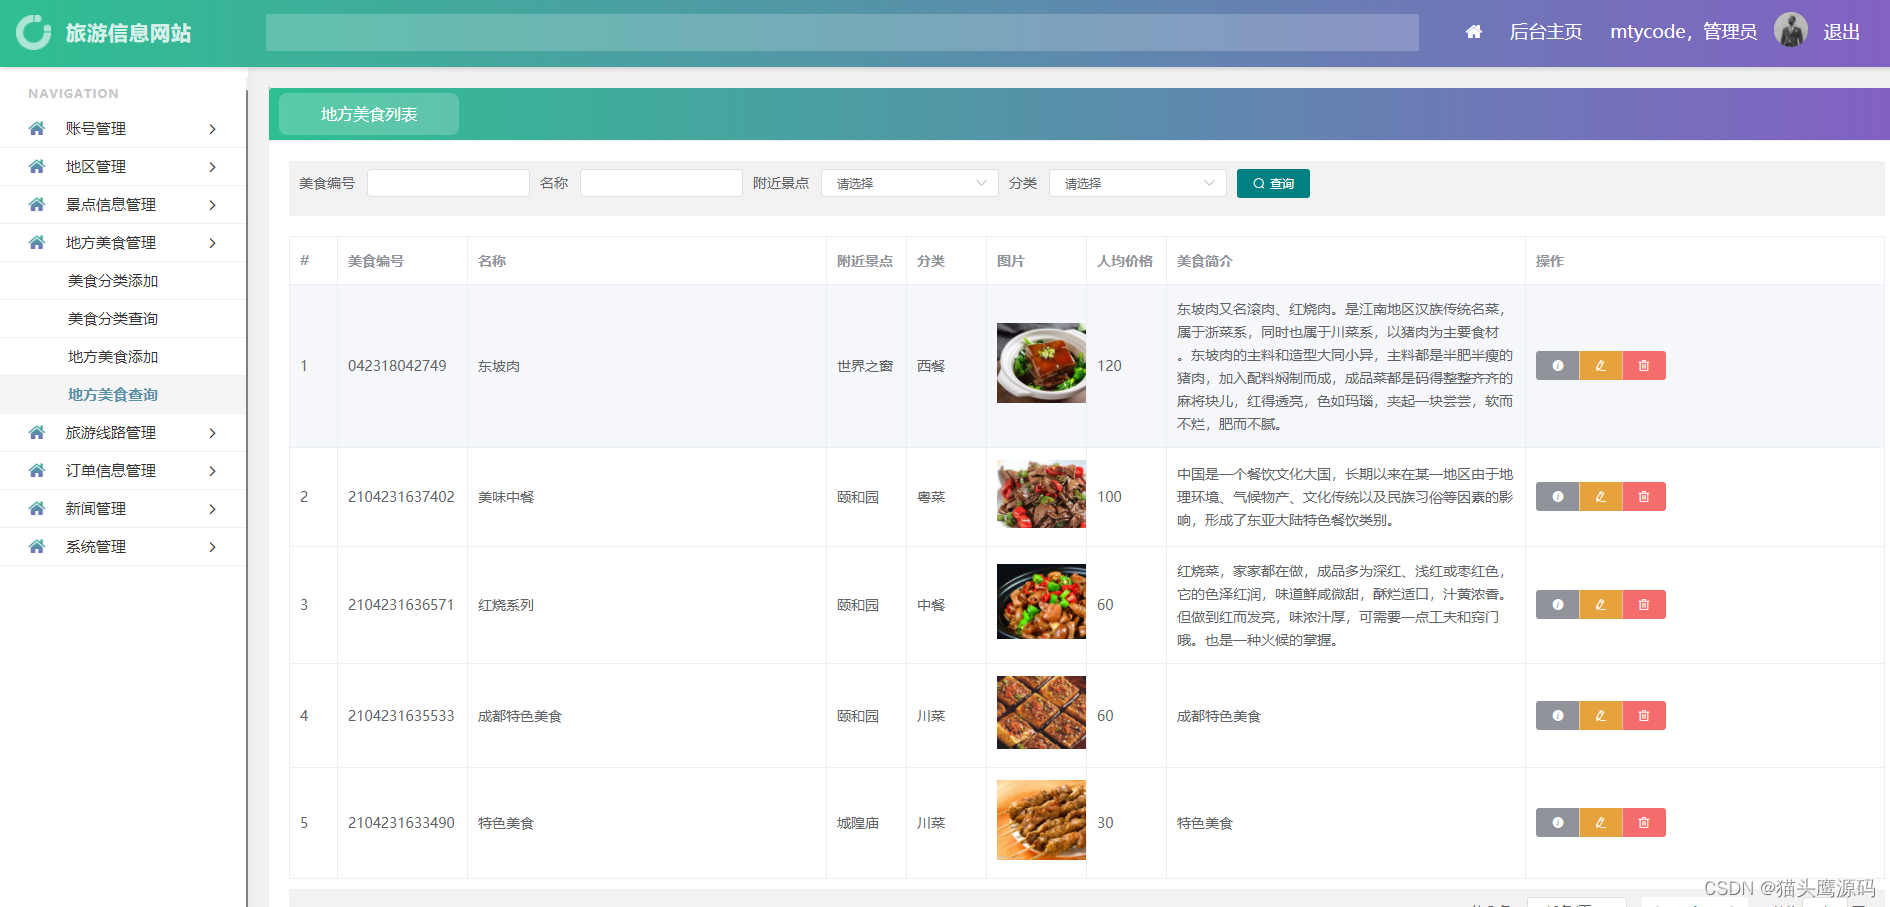
Task: Click the delete icon for 成都特色美食
Action: tap(1643, 715)
